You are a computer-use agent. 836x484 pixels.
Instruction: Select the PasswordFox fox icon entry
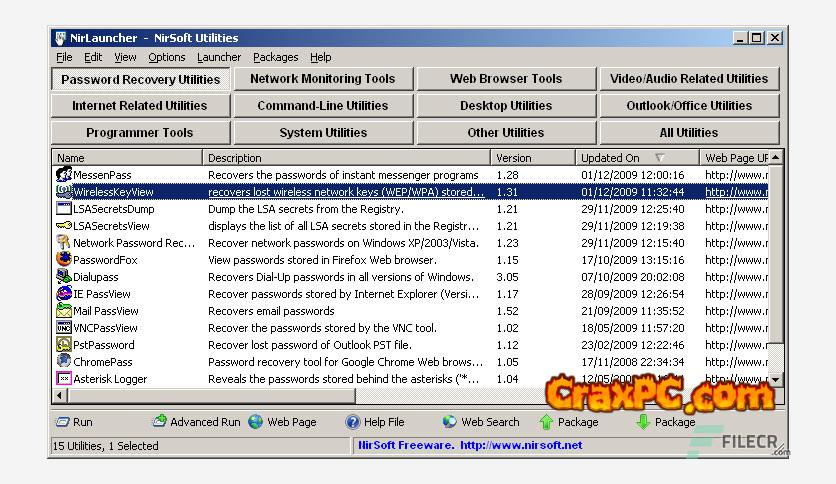point(64,260)
